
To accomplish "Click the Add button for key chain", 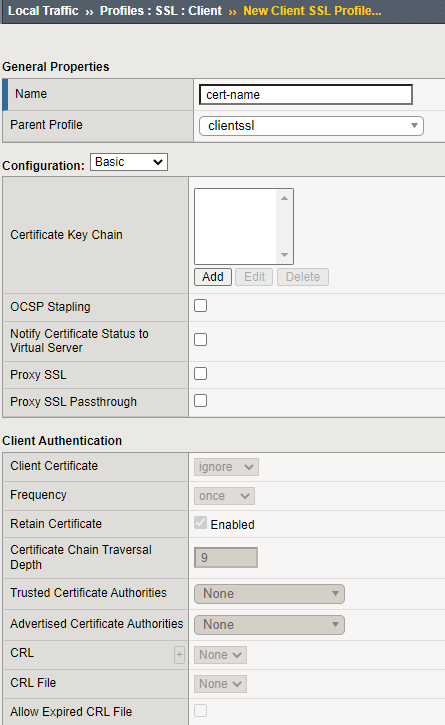I will 213,277.
